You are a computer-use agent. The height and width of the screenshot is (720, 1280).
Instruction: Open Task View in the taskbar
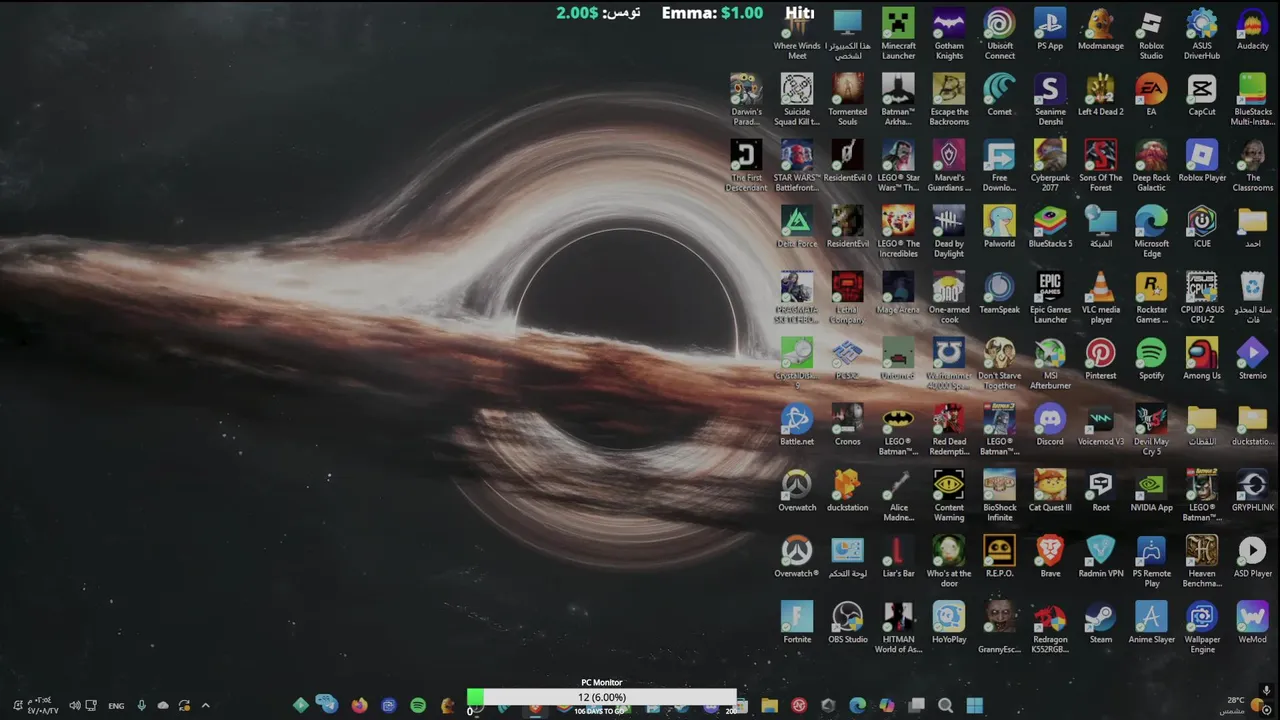click(x=916, y=705)
